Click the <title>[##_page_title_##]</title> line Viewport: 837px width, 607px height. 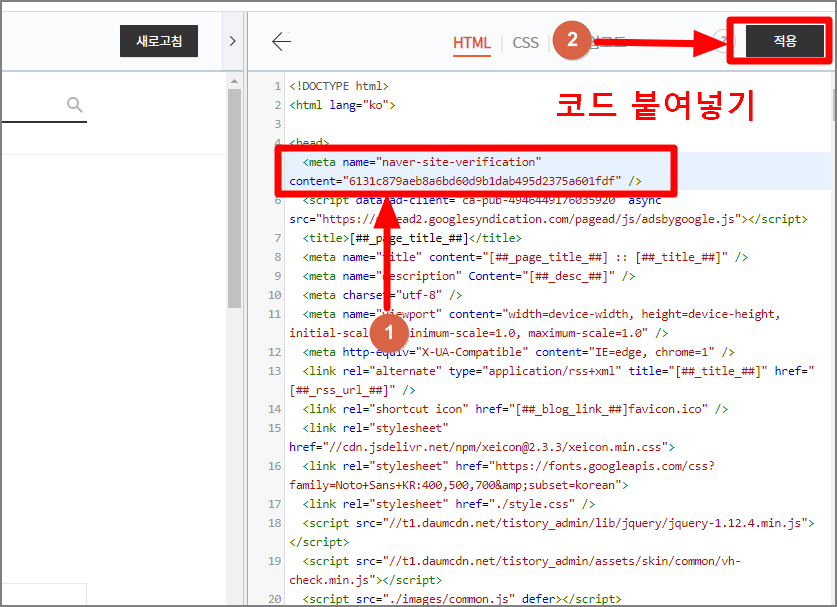tap(412, 238)
